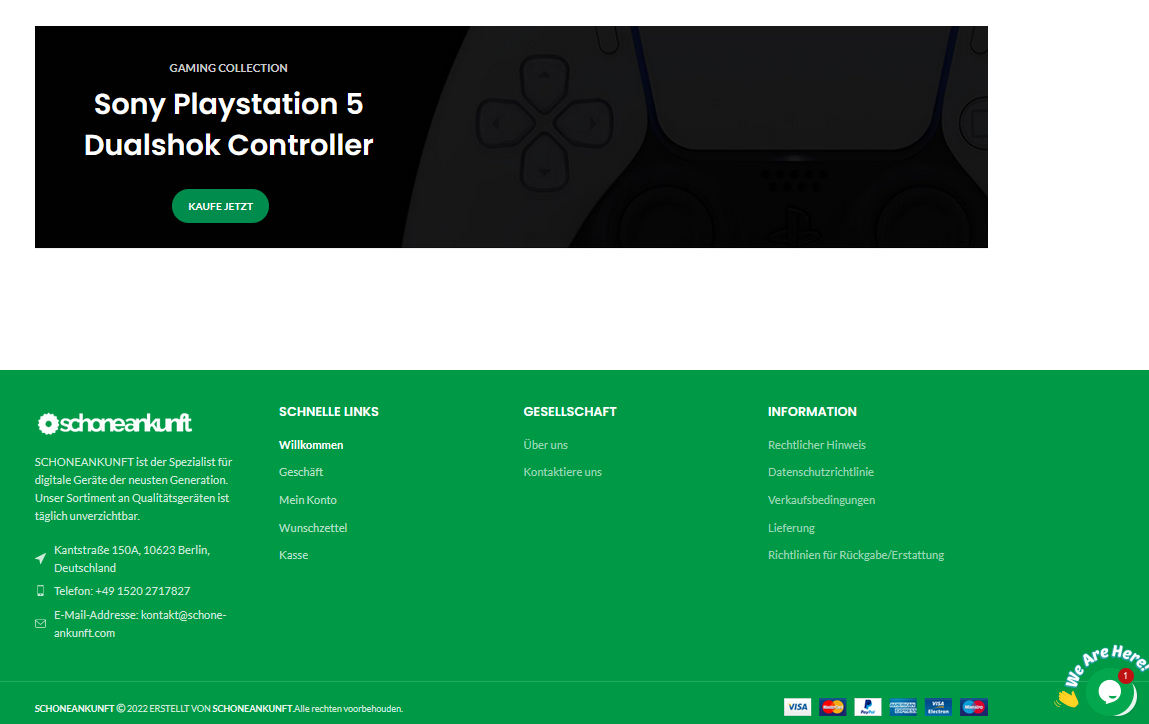1149x724 pixels.
Task: Click the waving hand We Are Here icon
Action: point(1068,698)
